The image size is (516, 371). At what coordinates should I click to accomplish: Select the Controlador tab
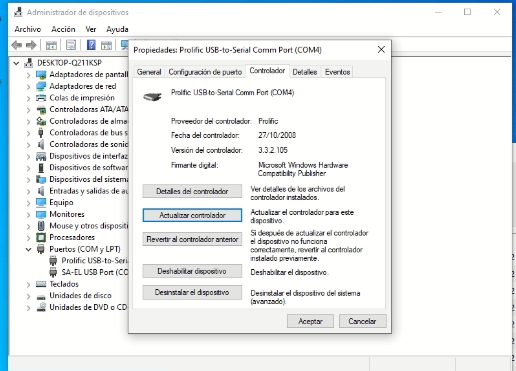point(267,71)
